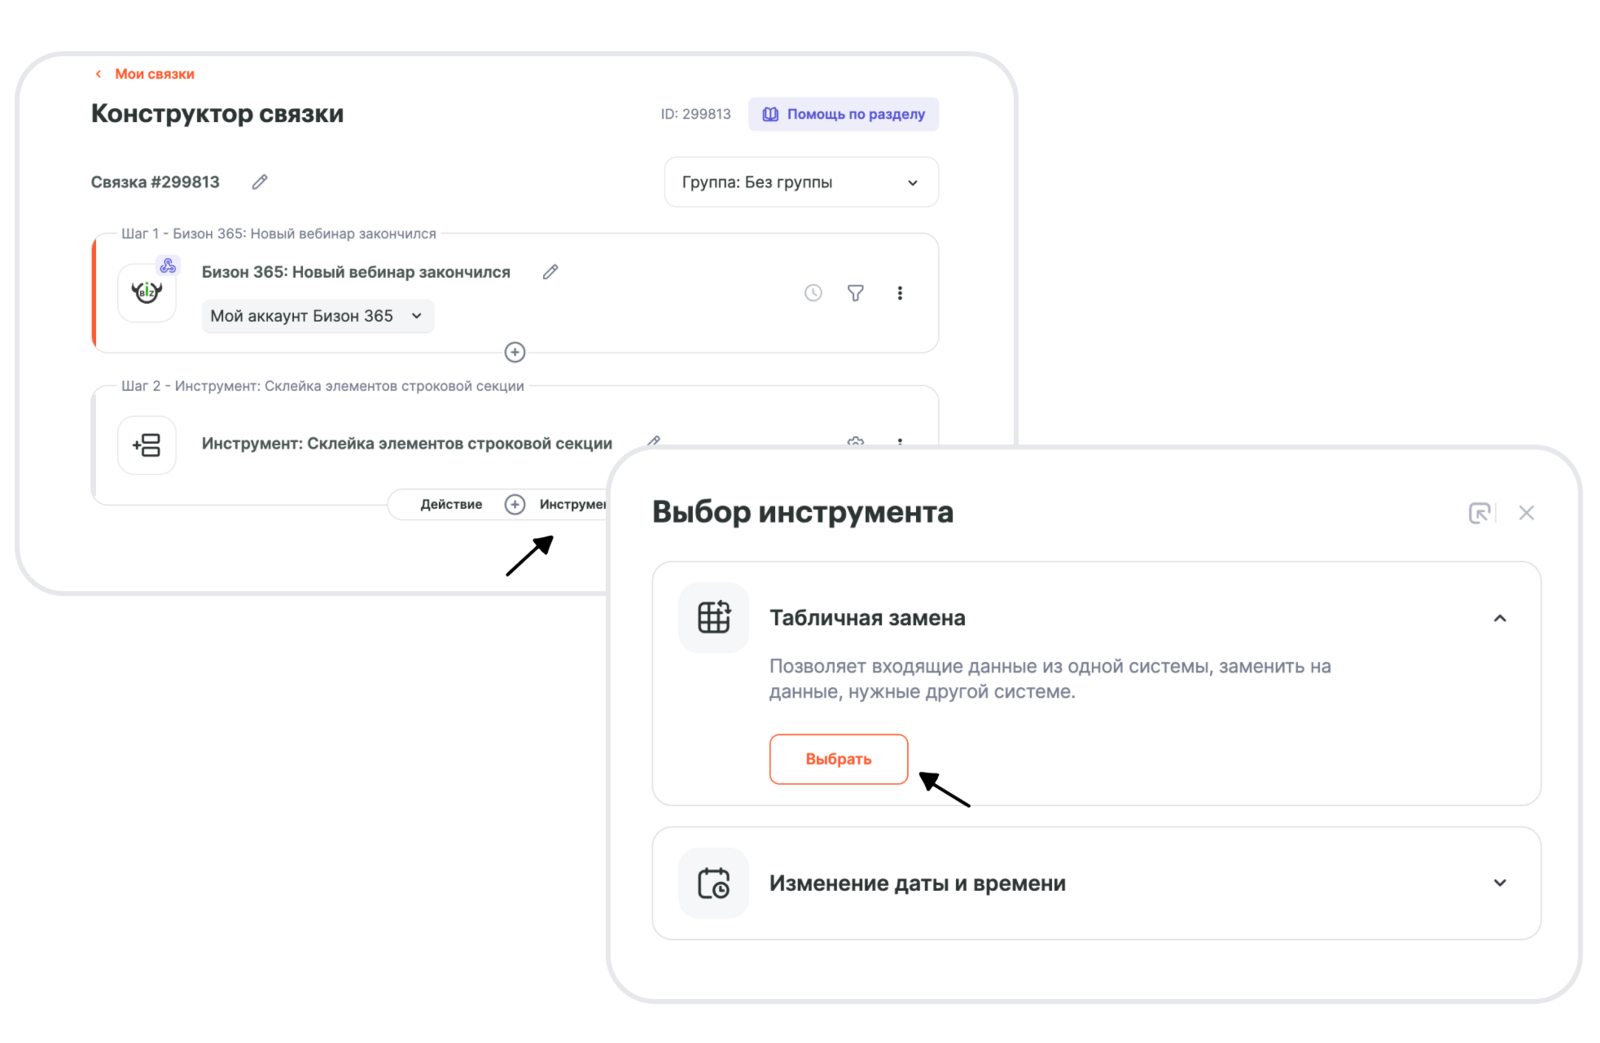Open the Мой аккаунт Бизон 365 dropdown
1600x1043 pixels.
318,316
